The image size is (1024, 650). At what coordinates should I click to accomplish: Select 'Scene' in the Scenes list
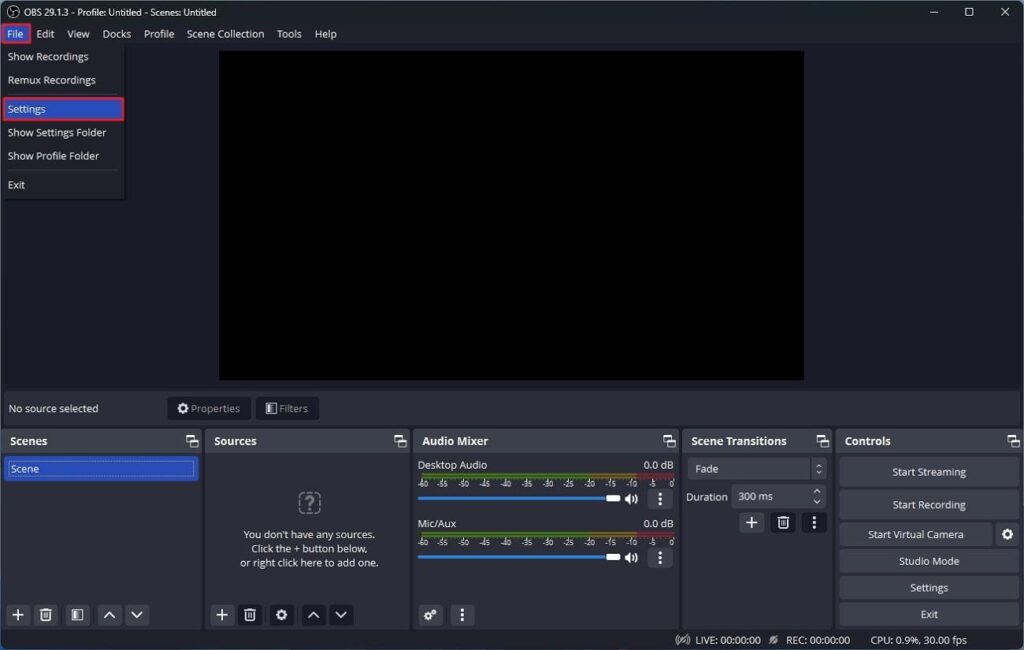click(100, 468)
